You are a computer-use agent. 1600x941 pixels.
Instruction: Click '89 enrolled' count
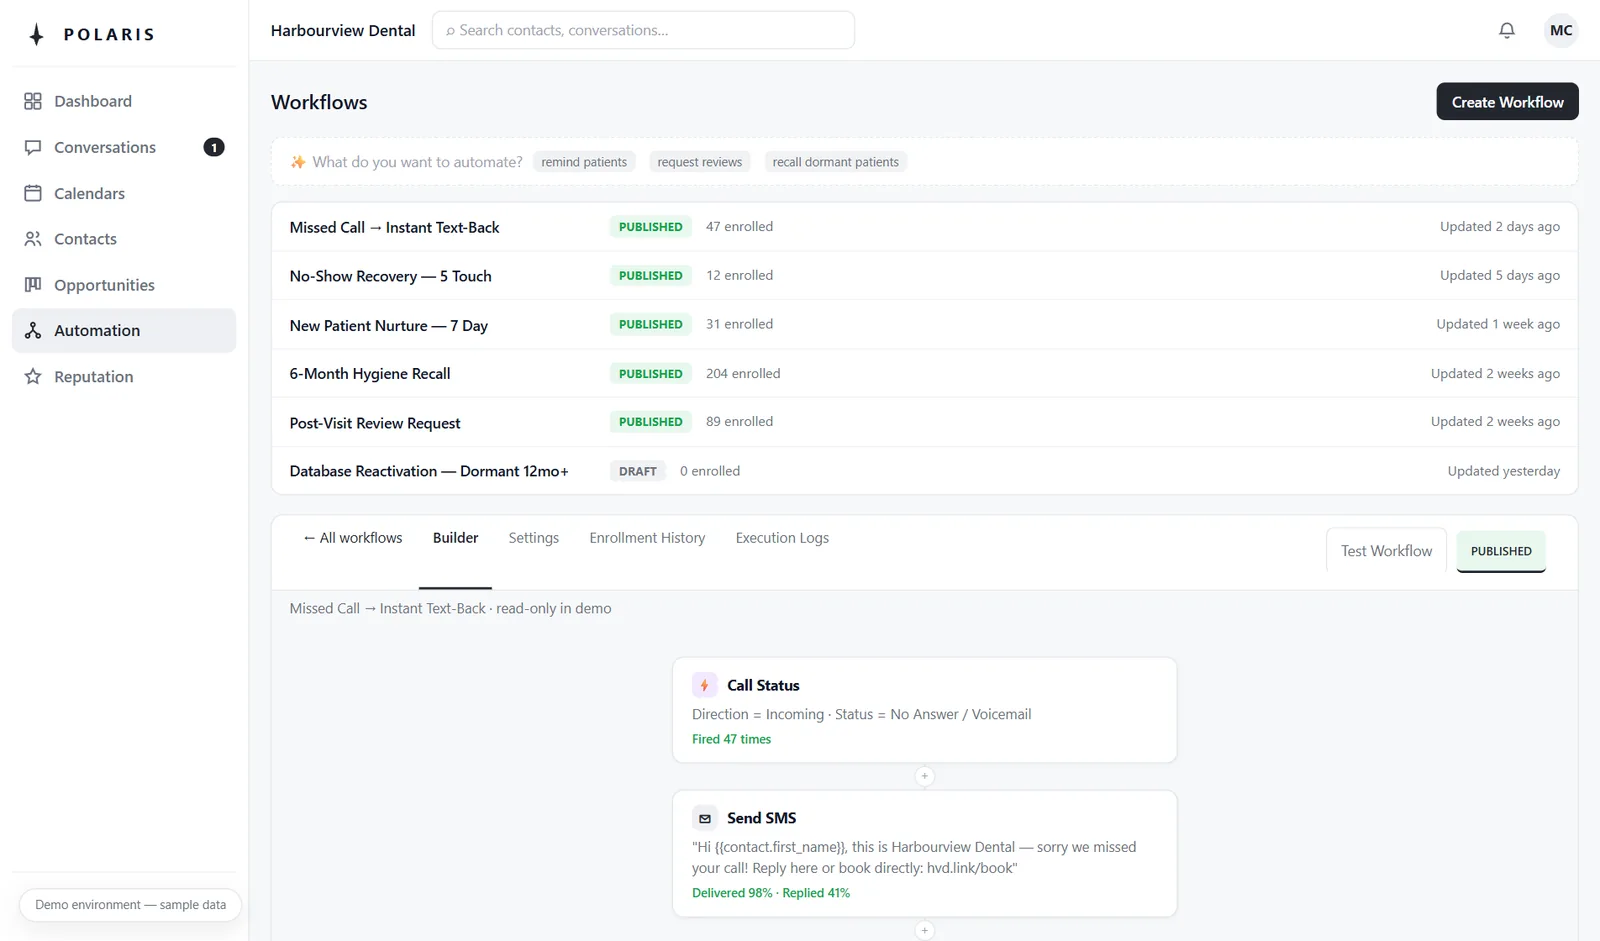tap(739, 422)
